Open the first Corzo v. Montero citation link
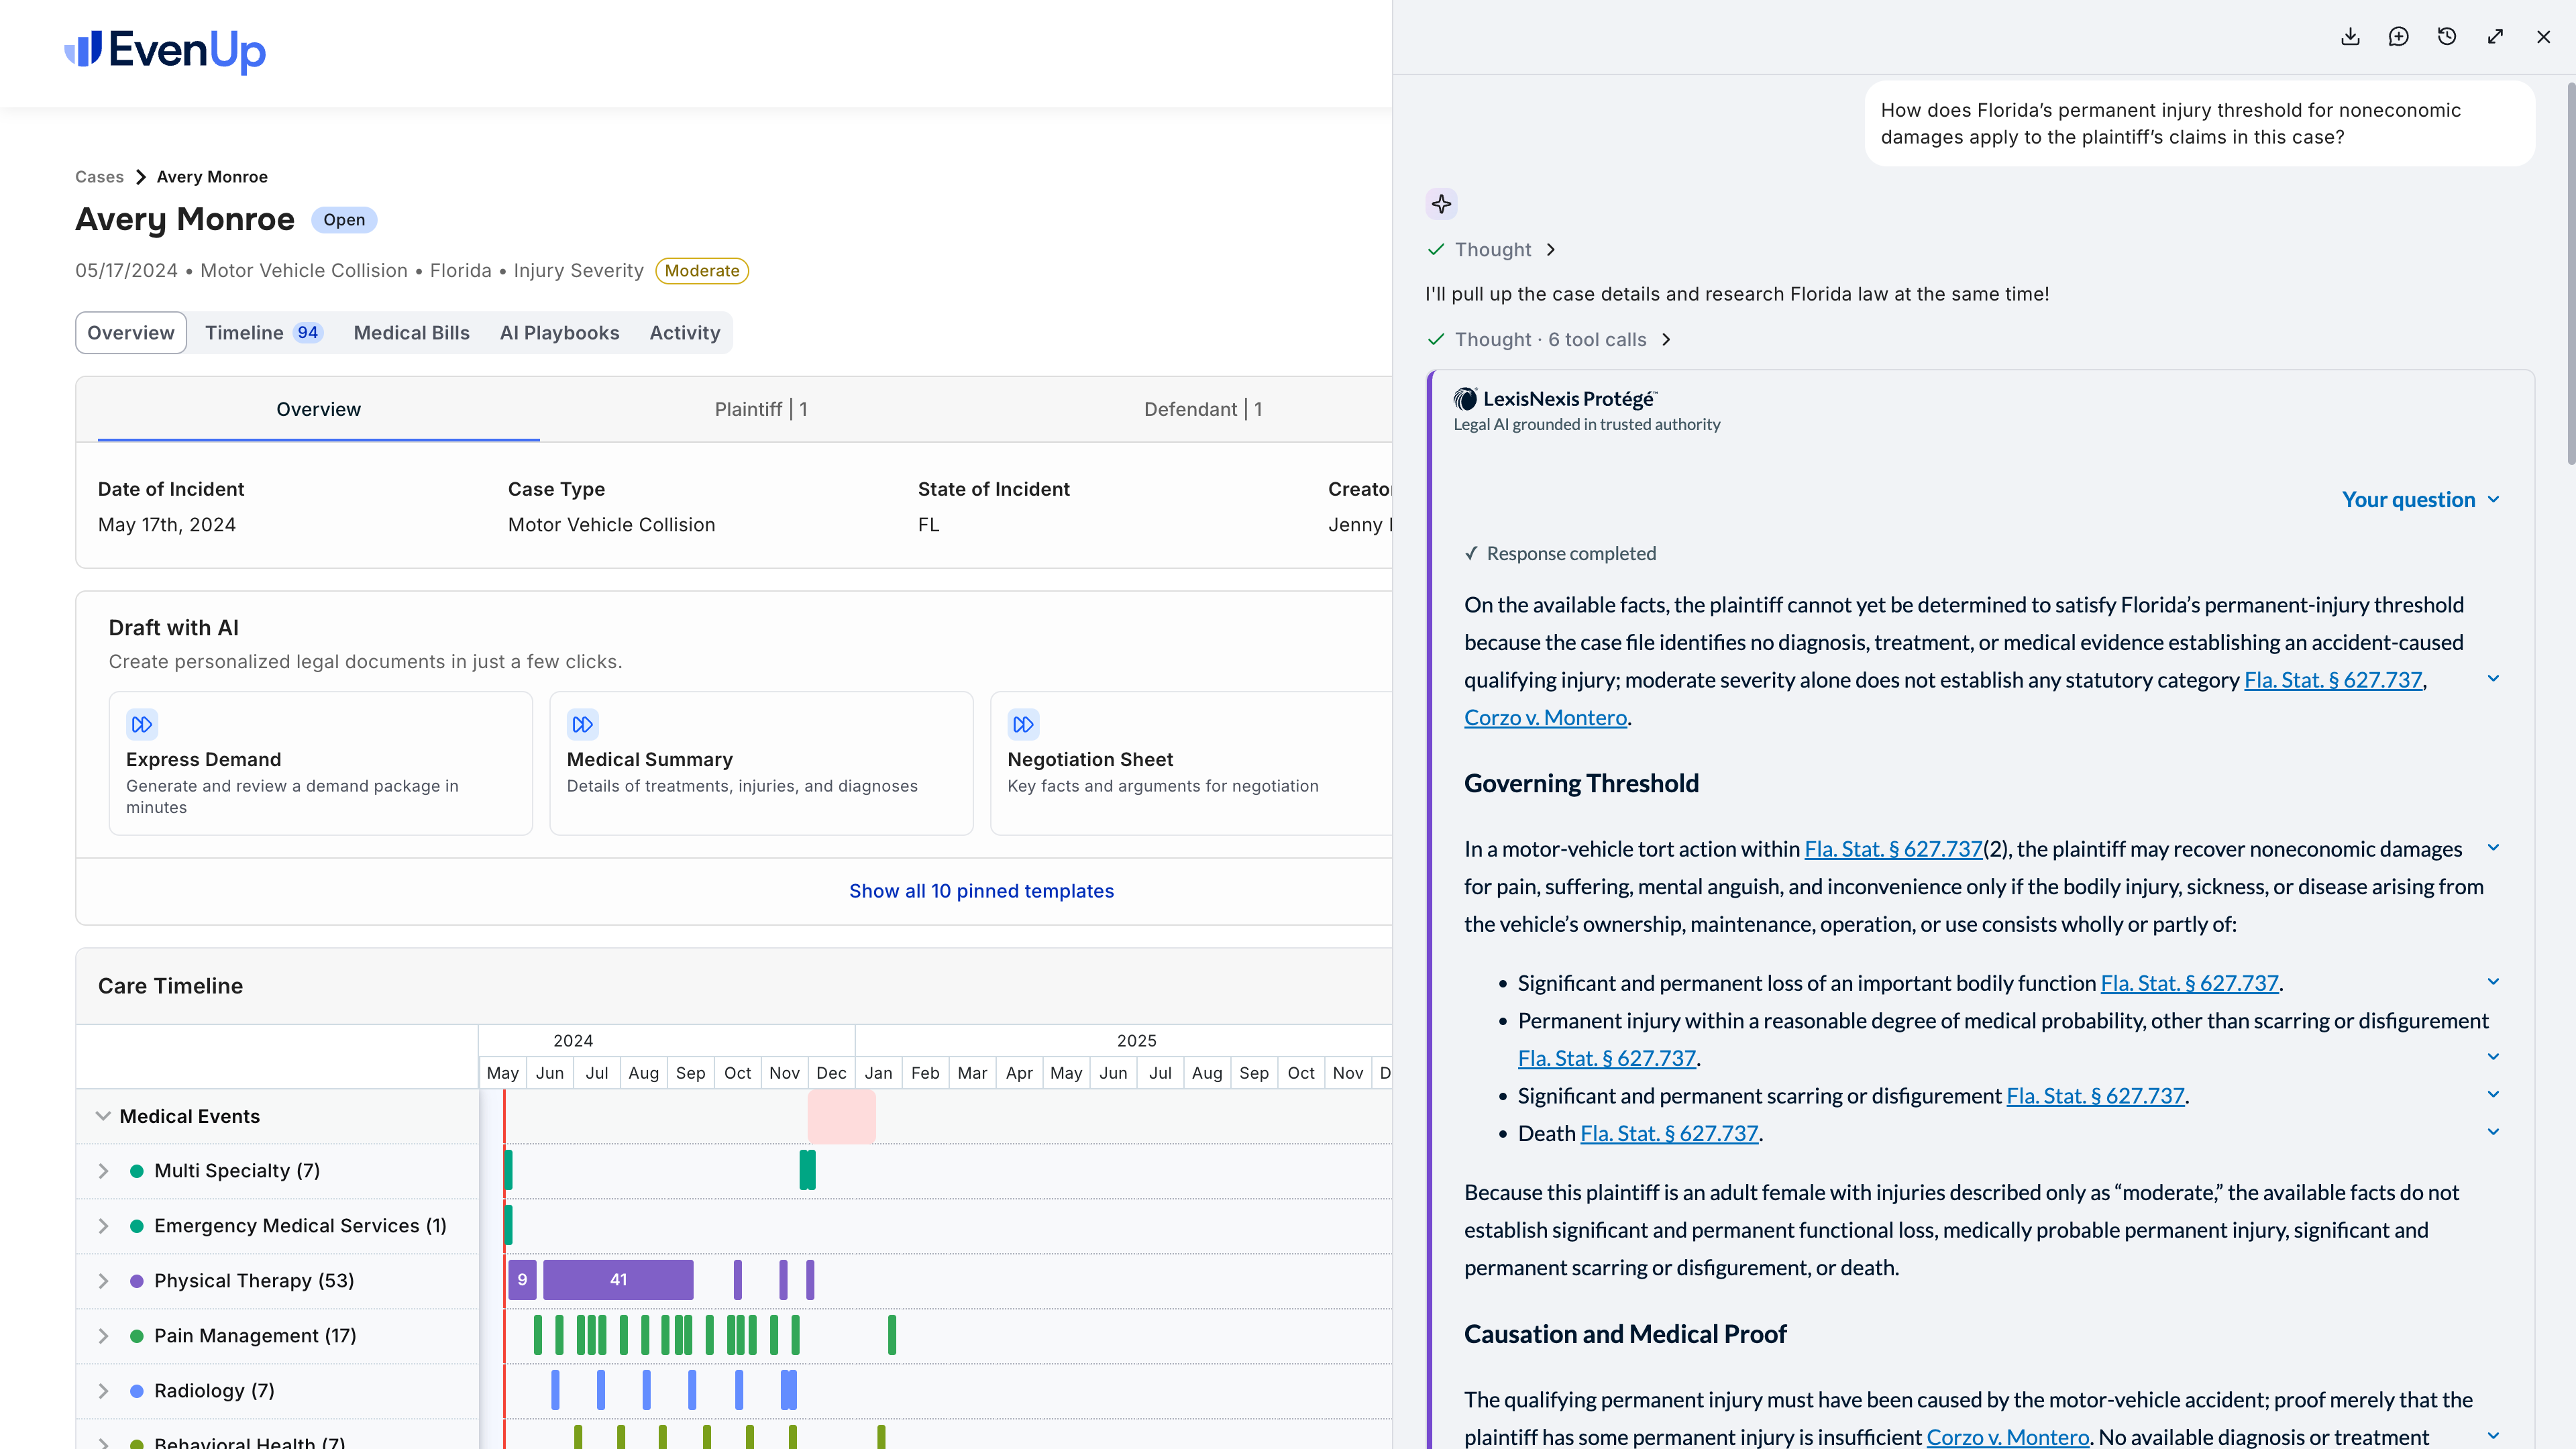The width and height of the screenshot is (2576, 1449). pos(1545,718)
